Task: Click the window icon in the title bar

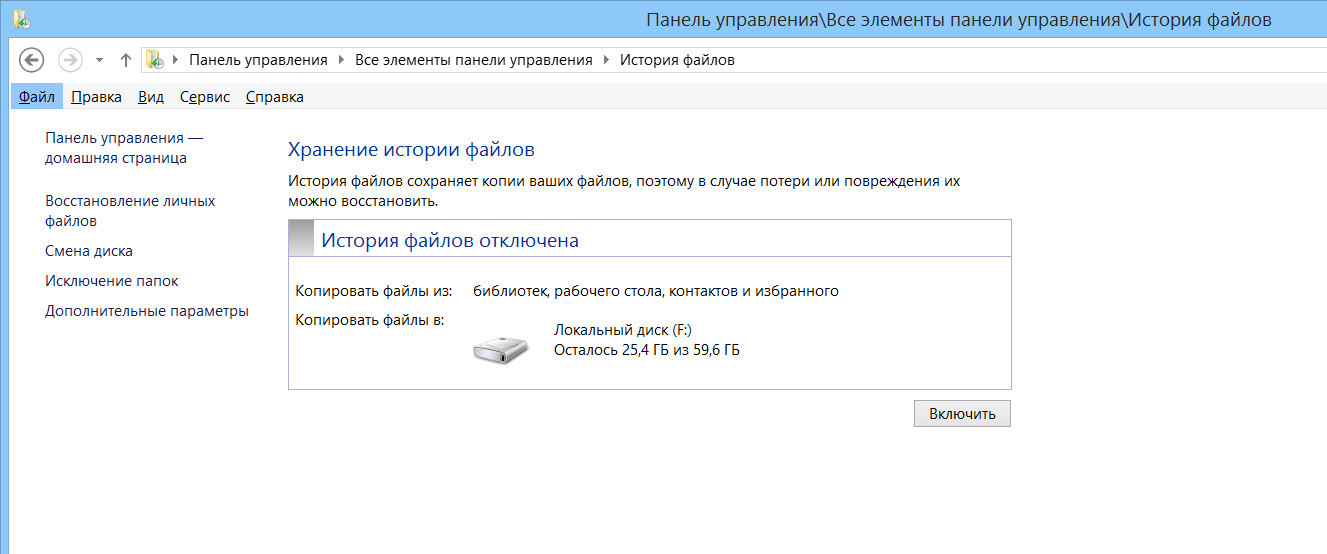Action: click(x=21, y=19)
